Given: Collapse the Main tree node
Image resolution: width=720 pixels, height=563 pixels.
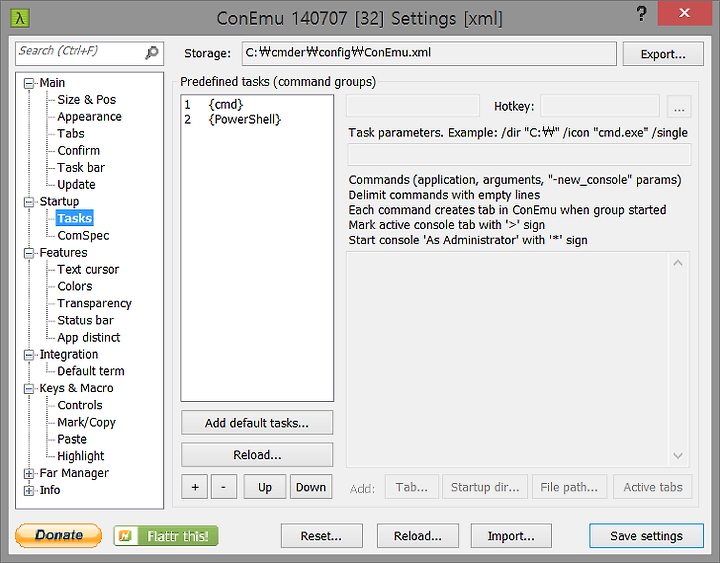Looking at the screenshot, I should 29,83.
